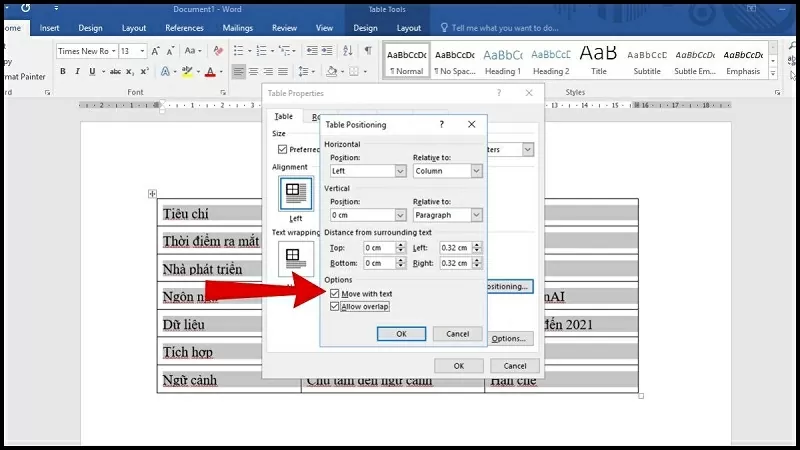Click the Center alignment icon
Image resolution: width=800 pixels, height=450 pixels.
[254, 72]
